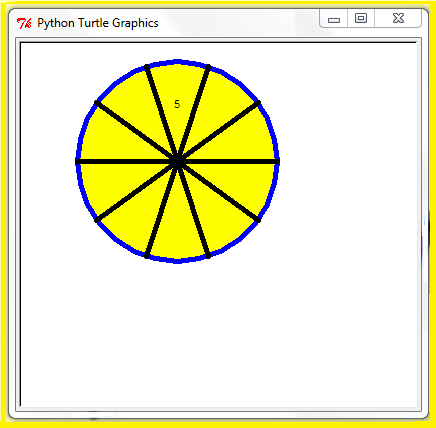Click the red Tk feather icon in title bar

[x=24, y=23]
